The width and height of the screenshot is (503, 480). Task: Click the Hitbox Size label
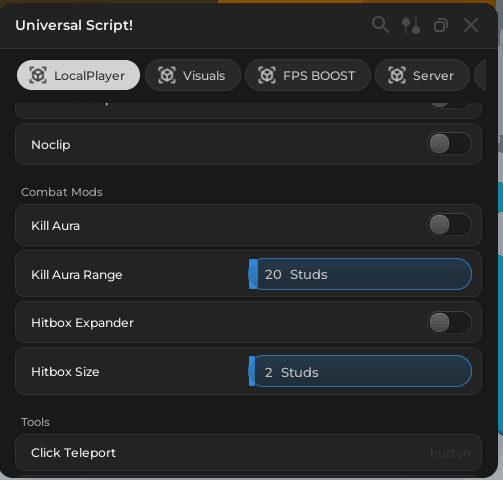[x=65, y=372]
